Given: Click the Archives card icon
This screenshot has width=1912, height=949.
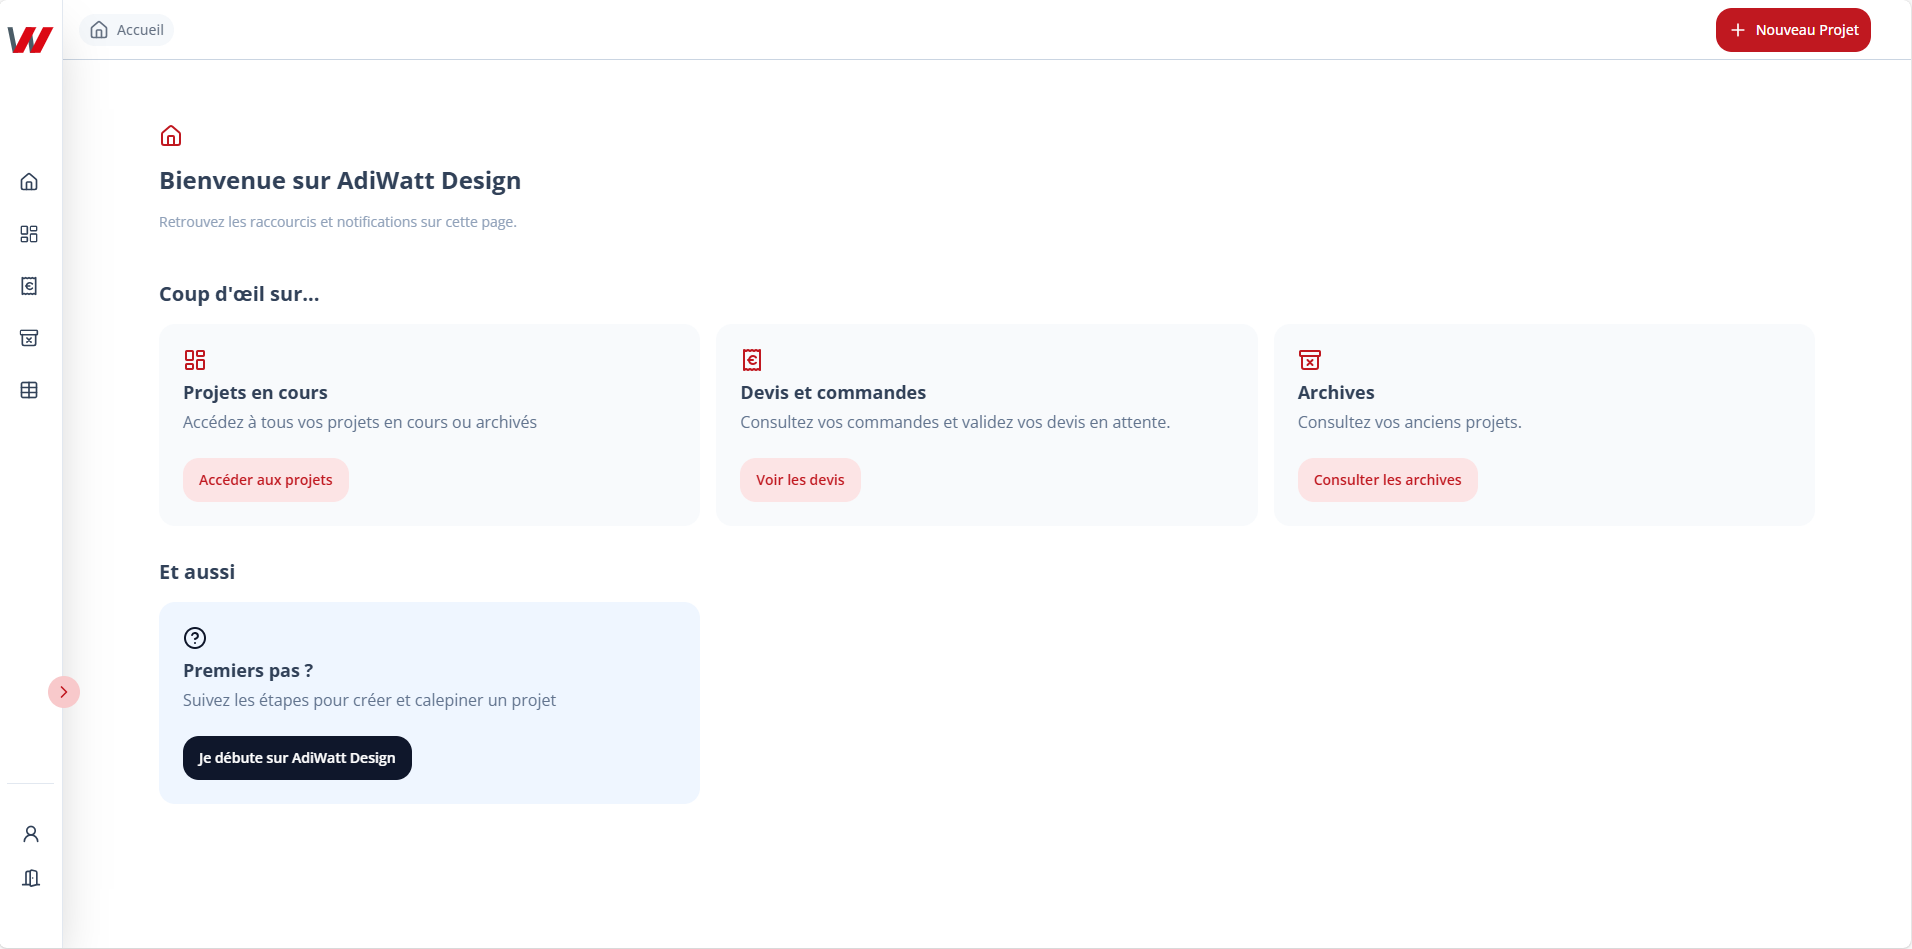Looking at the screenshot, I should pos(1309,360).
